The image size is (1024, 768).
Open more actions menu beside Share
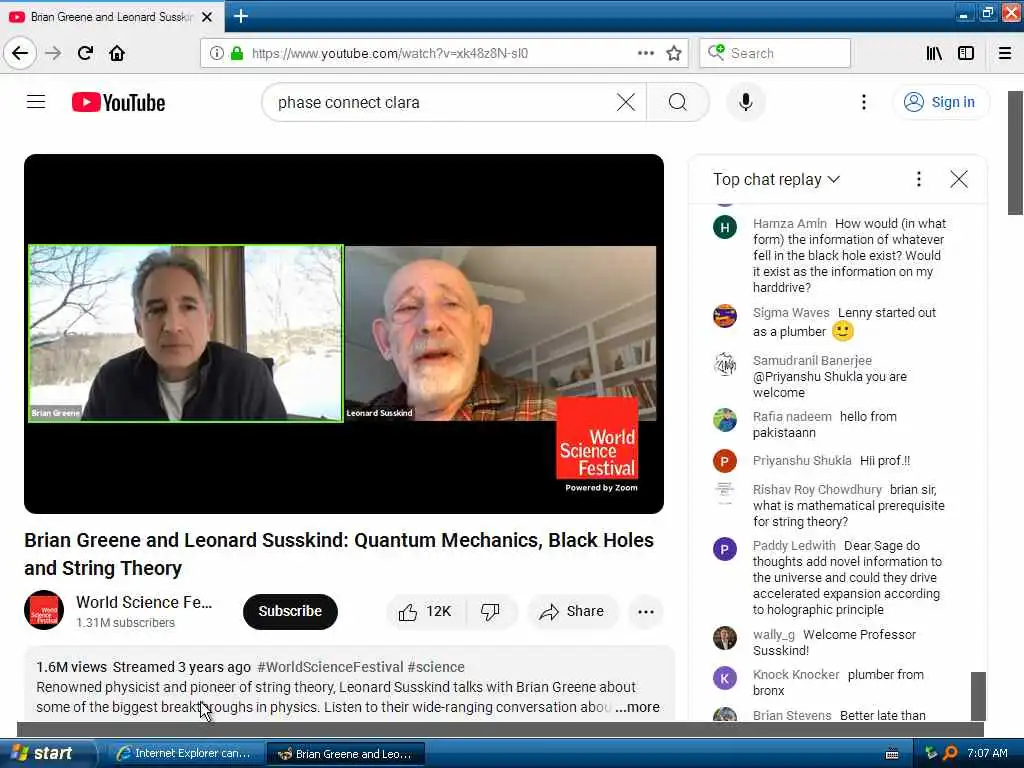click(x=646, y=612)
